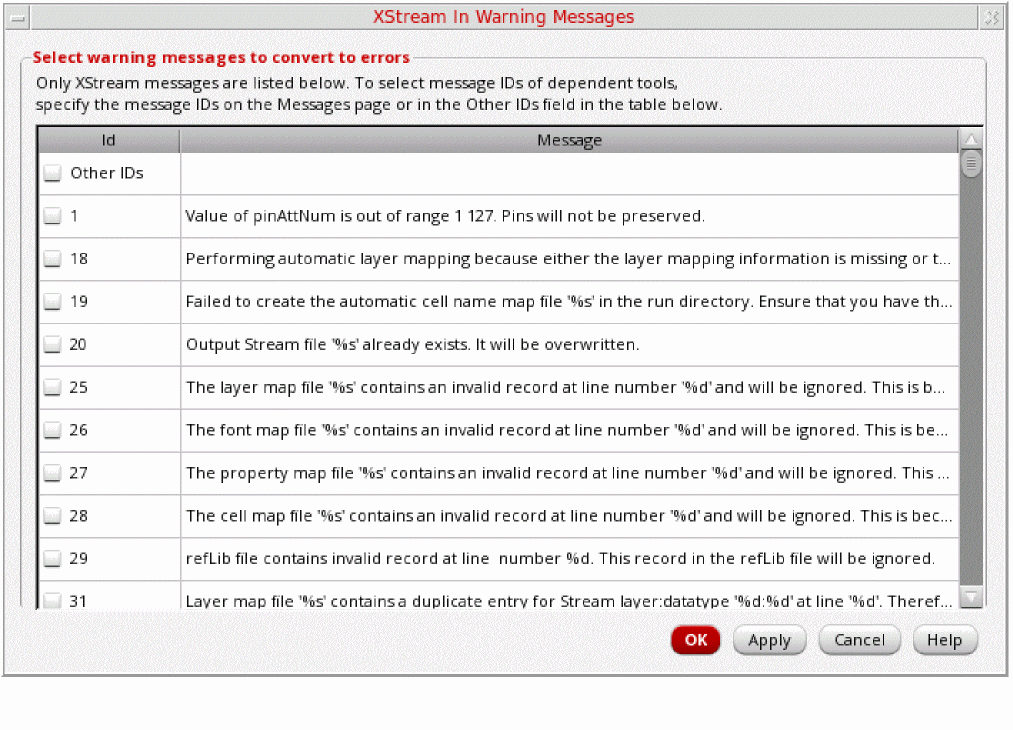Viewport: 1013px width, 730px height.
Task: Select 'The property map file' invalid record message
Action: click(x=569, y=473)
